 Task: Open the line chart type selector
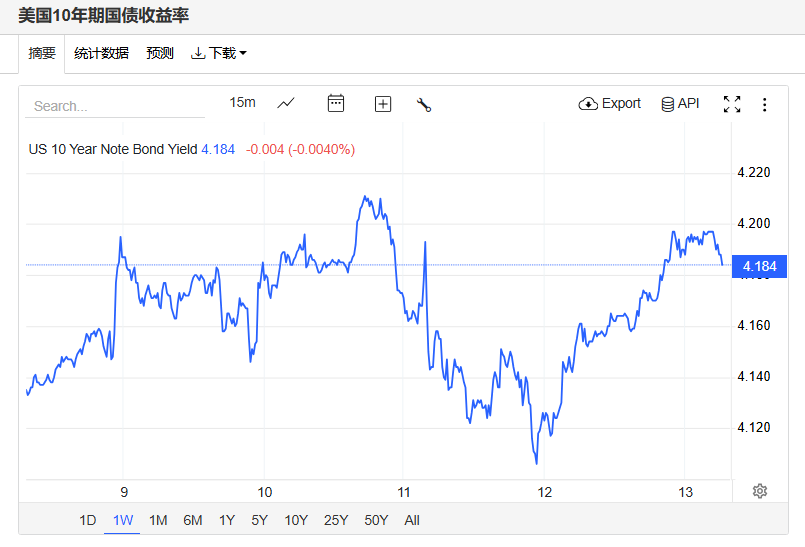tap(286, 103)
